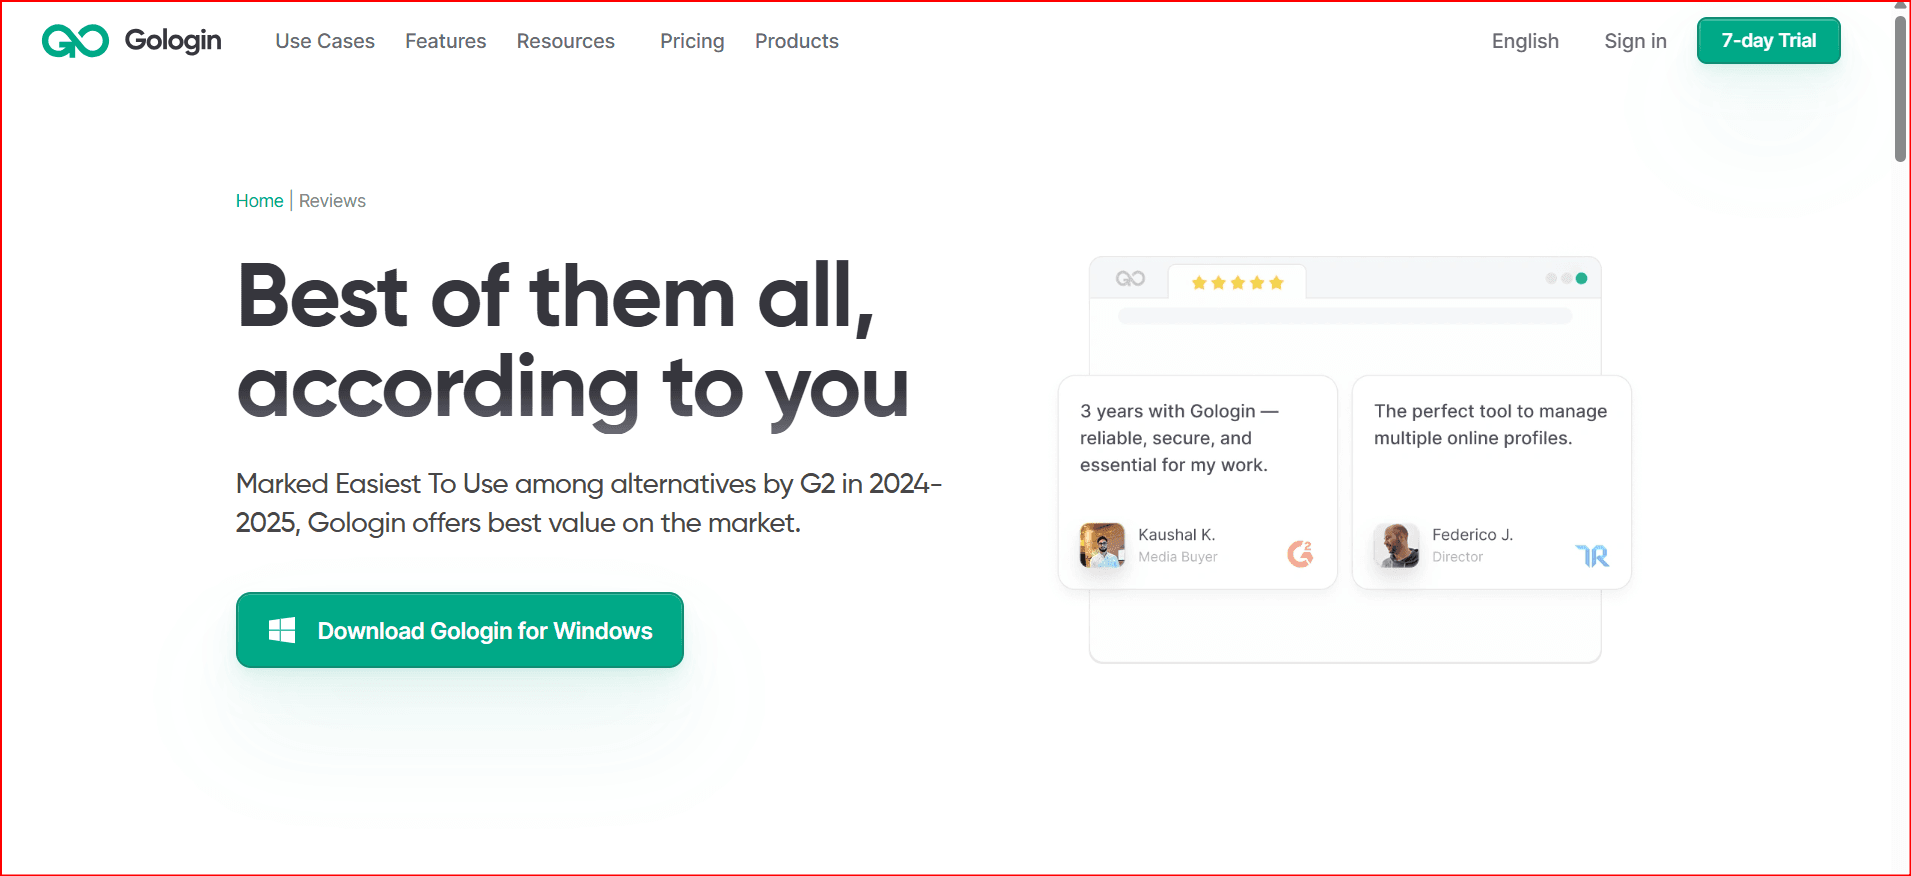Click the TR logo on Federico's review
Screen dimensions: 1911x876
click(x=1592, y=556)
